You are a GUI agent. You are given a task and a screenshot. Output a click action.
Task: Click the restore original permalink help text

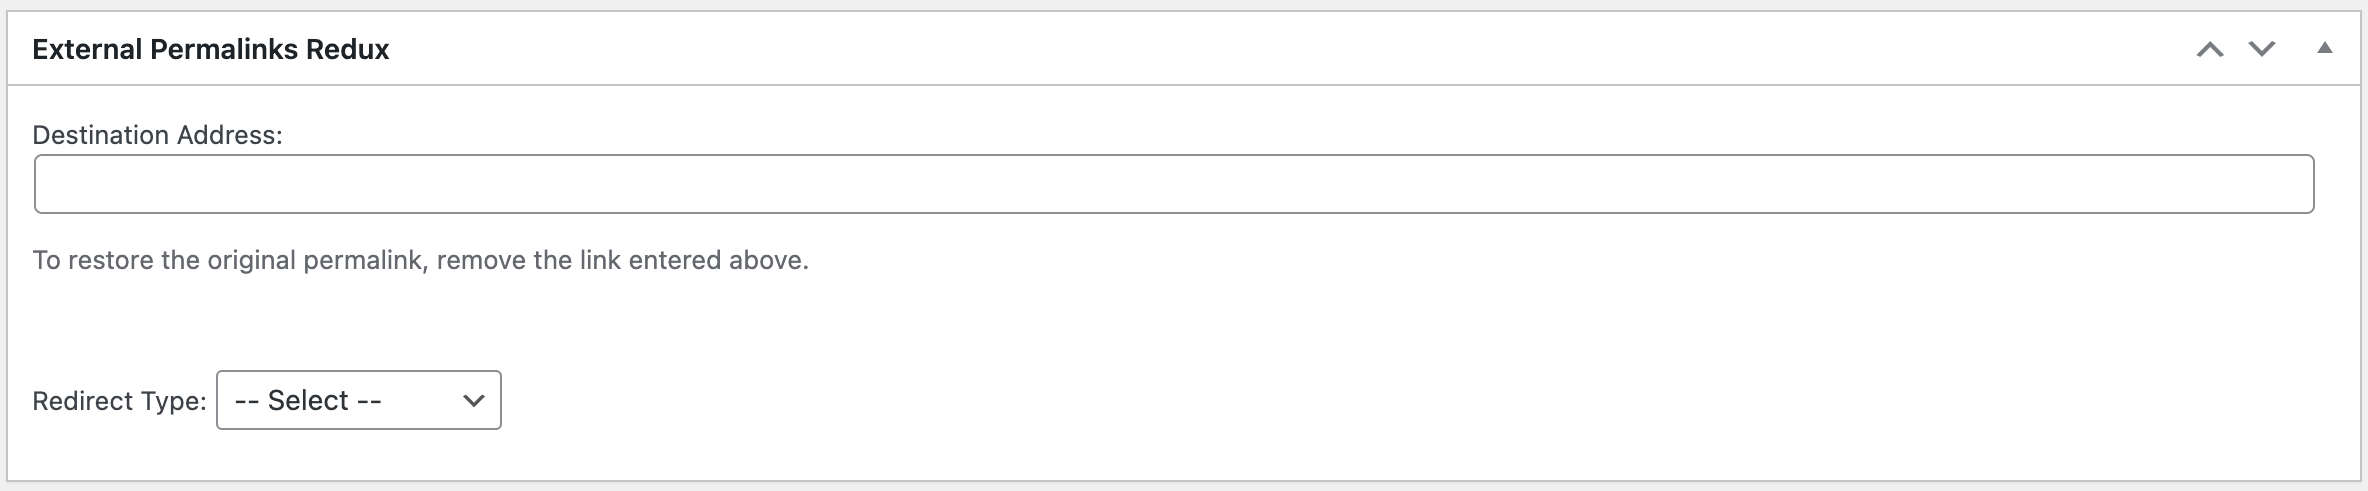click(x=420, y=260)
